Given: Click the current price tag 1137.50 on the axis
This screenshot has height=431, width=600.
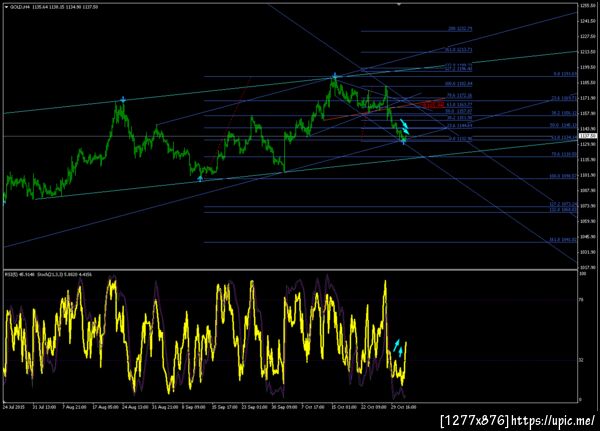Looking at the screenshot, I should point(588,136).
